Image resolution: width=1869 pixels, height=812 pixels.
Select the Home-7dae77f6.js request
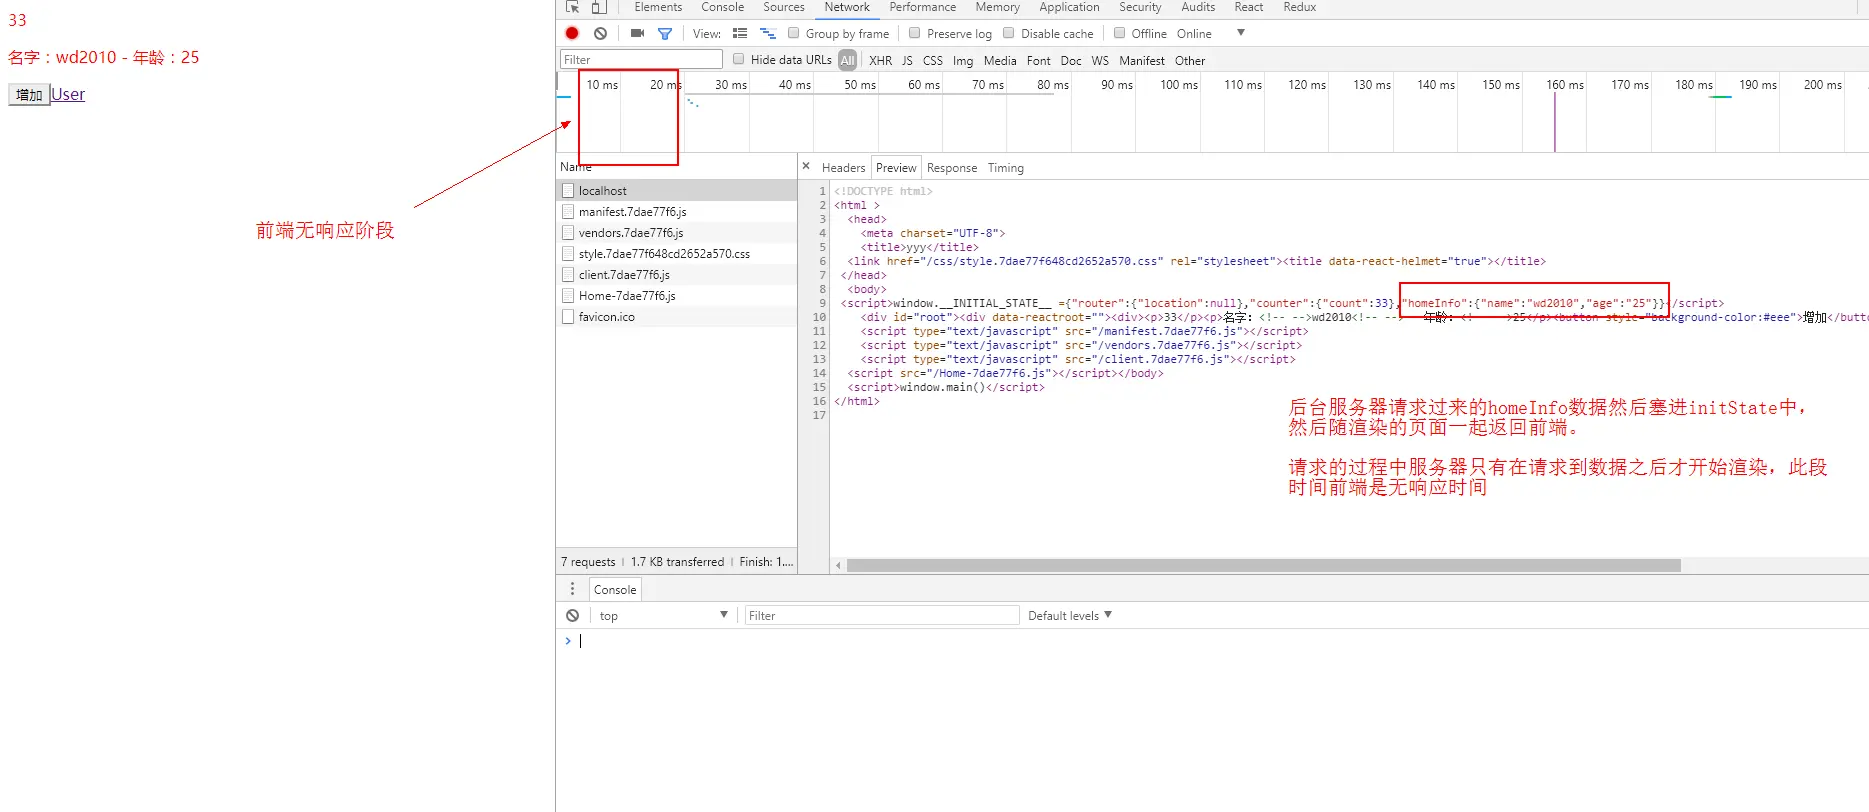click(676, 295)
